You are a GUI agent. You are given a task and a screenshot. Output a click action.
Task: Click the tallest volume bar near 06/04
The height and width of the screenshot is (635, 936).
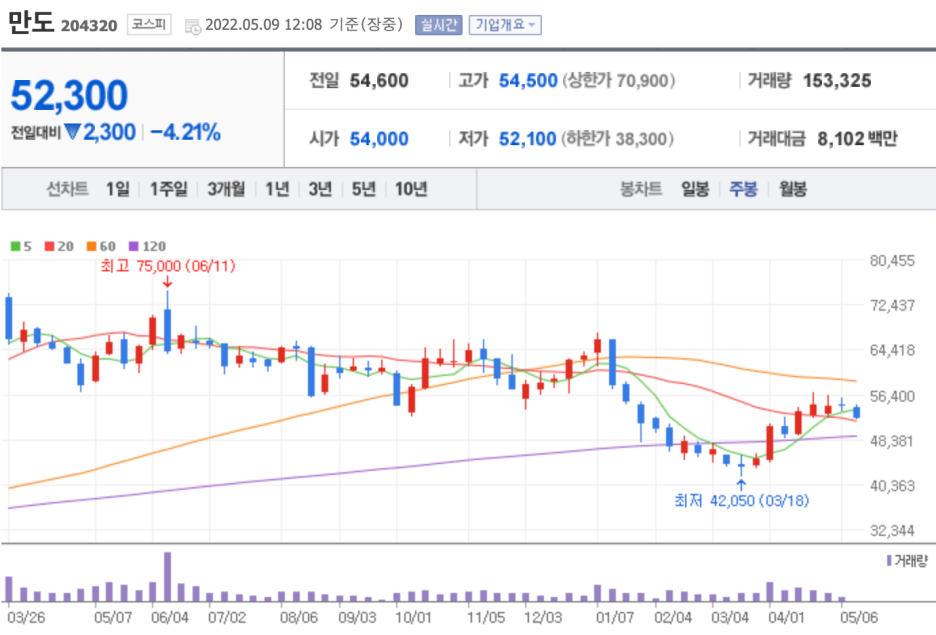(x=167, y=577)
